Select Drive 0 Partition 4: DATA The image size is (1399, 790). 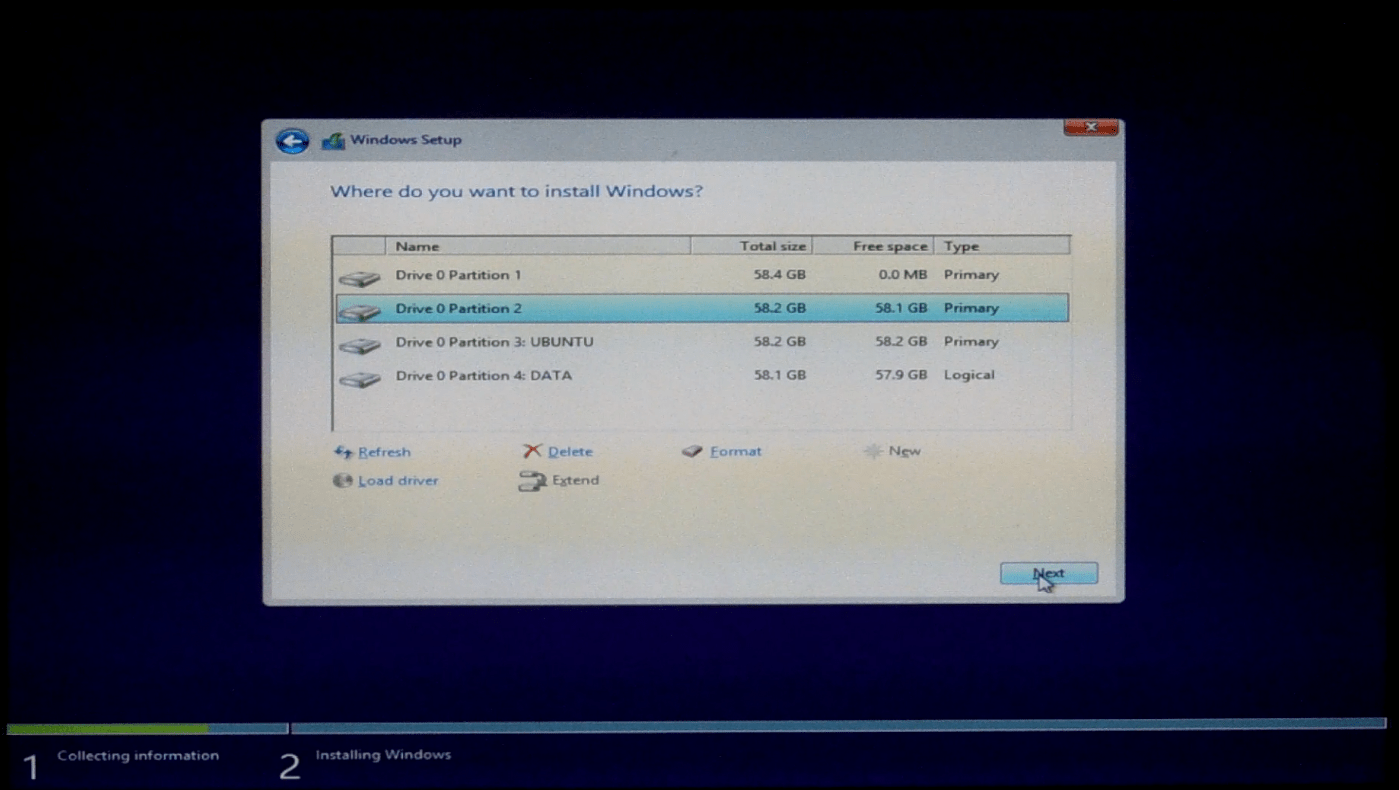click(702, 376)
